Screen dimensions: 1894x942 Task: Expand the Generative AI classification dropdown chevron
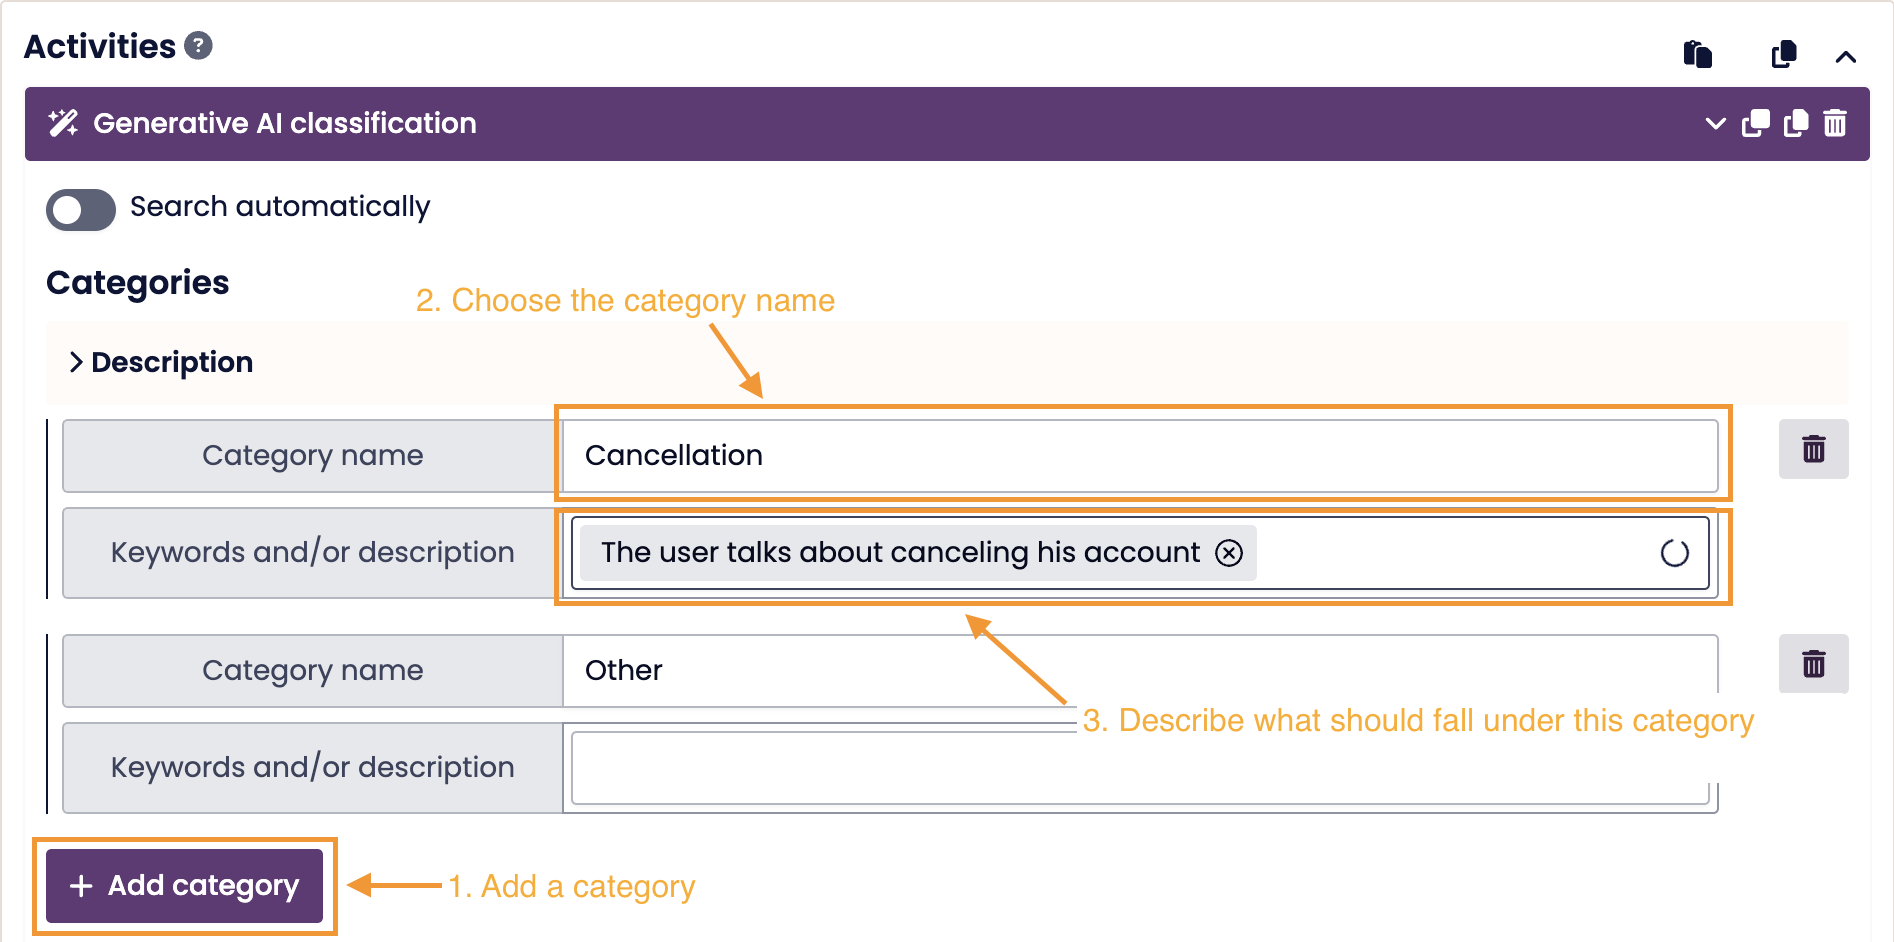coord(1715,124)
